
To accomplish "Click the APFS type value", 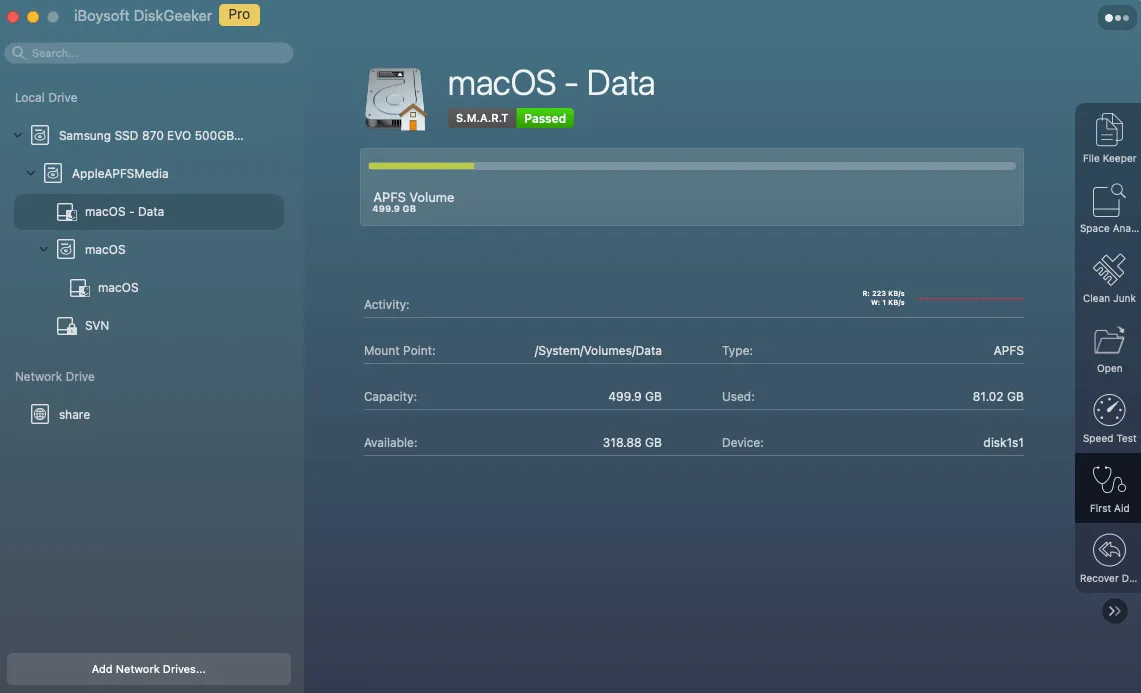I will pyautogui.click(x=1009, y=351).
